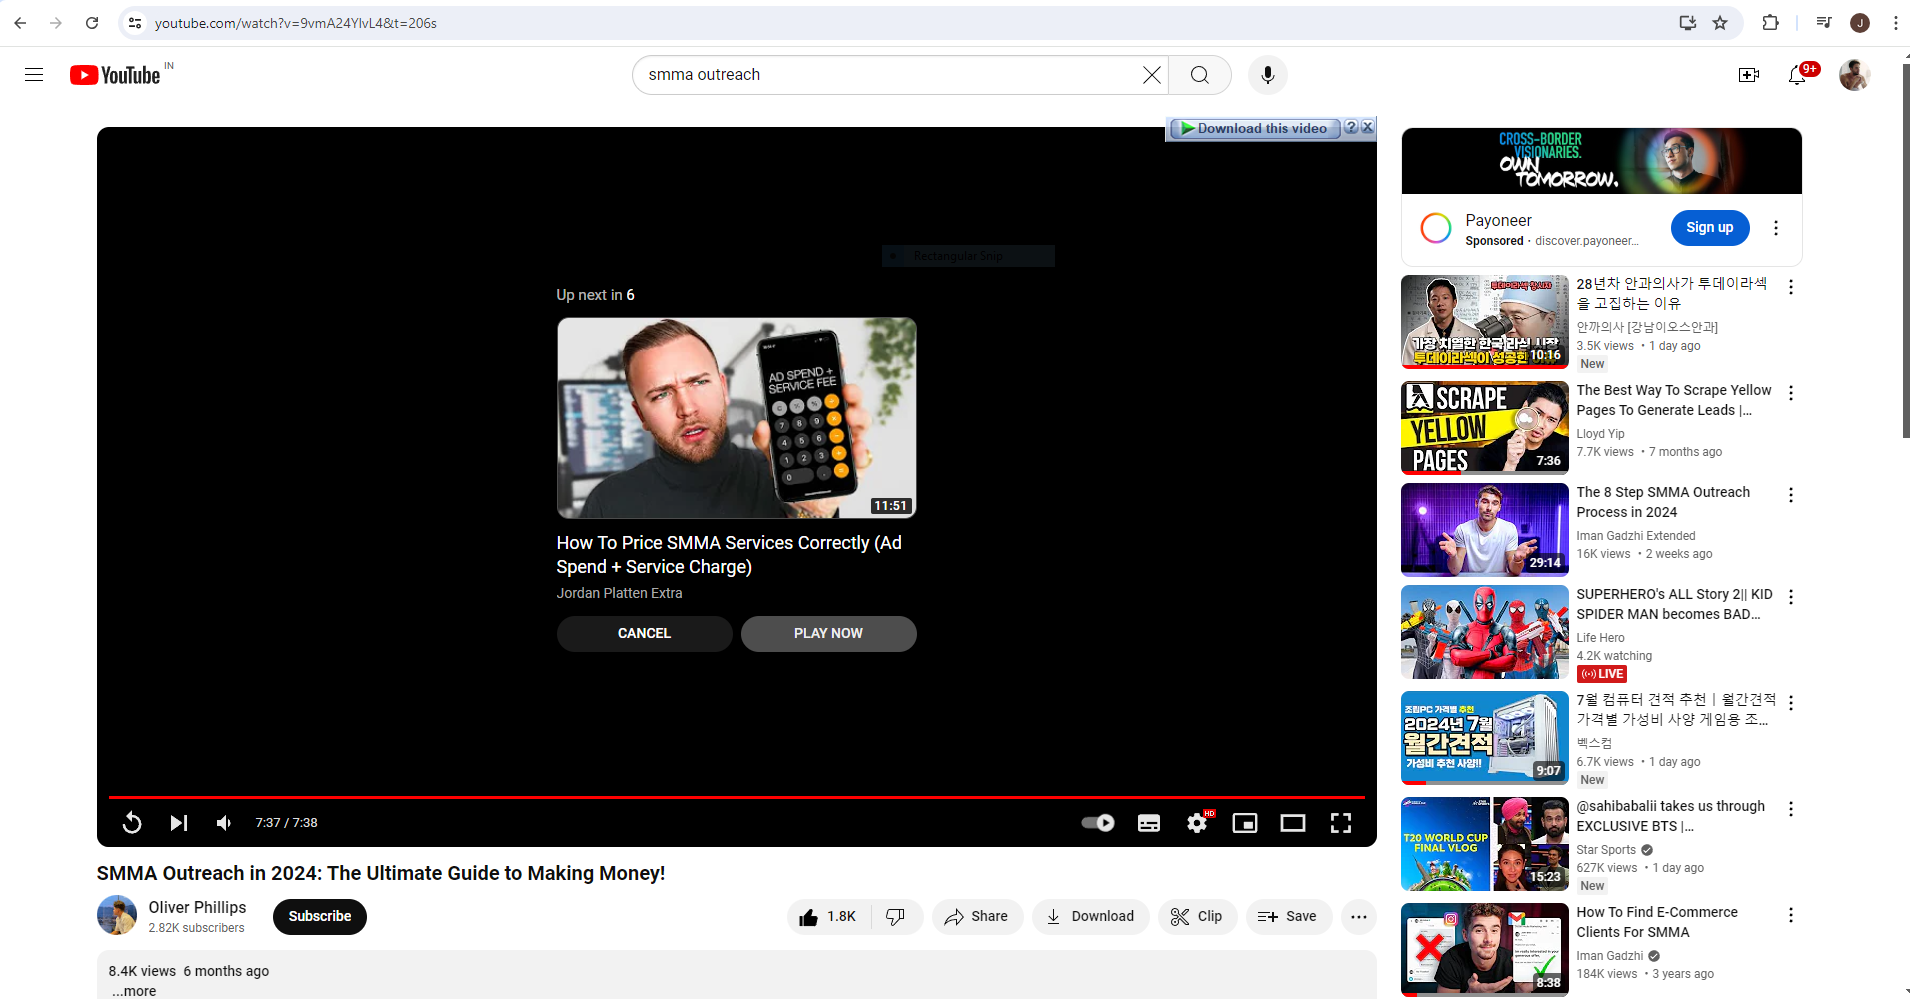Dislike the video
Viewport: 1910px width, 999px height.
click(896, 917)
